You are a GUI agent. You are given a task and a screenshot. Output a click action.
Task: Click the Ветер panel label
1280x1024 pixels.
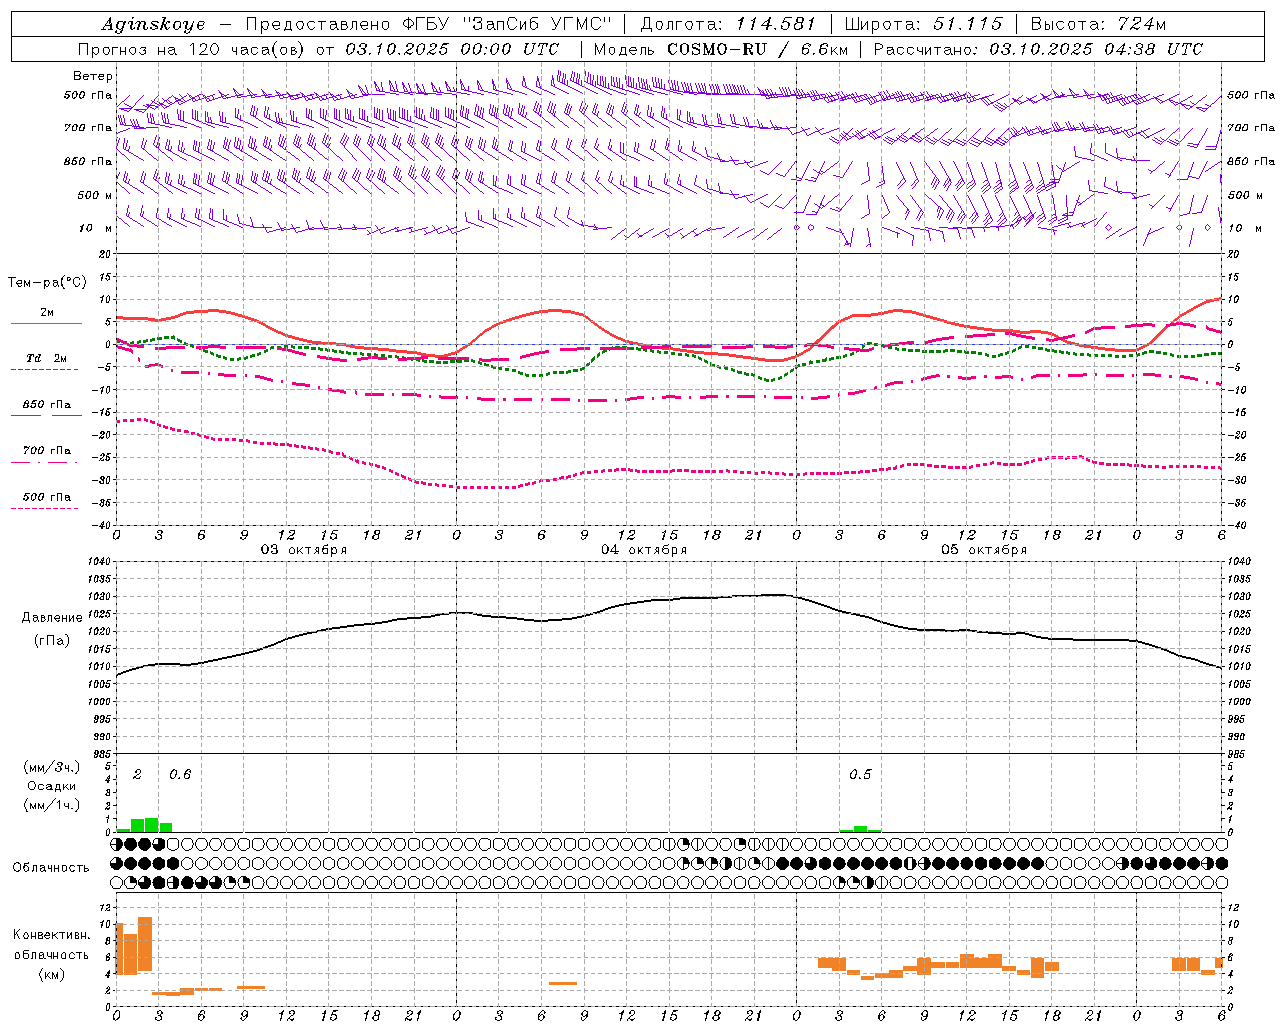(93, 76)
